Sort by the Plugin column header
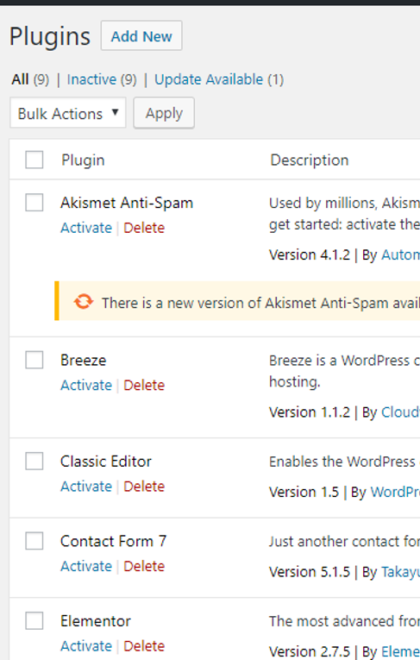 pyautogui.click(x=83, y=160)
